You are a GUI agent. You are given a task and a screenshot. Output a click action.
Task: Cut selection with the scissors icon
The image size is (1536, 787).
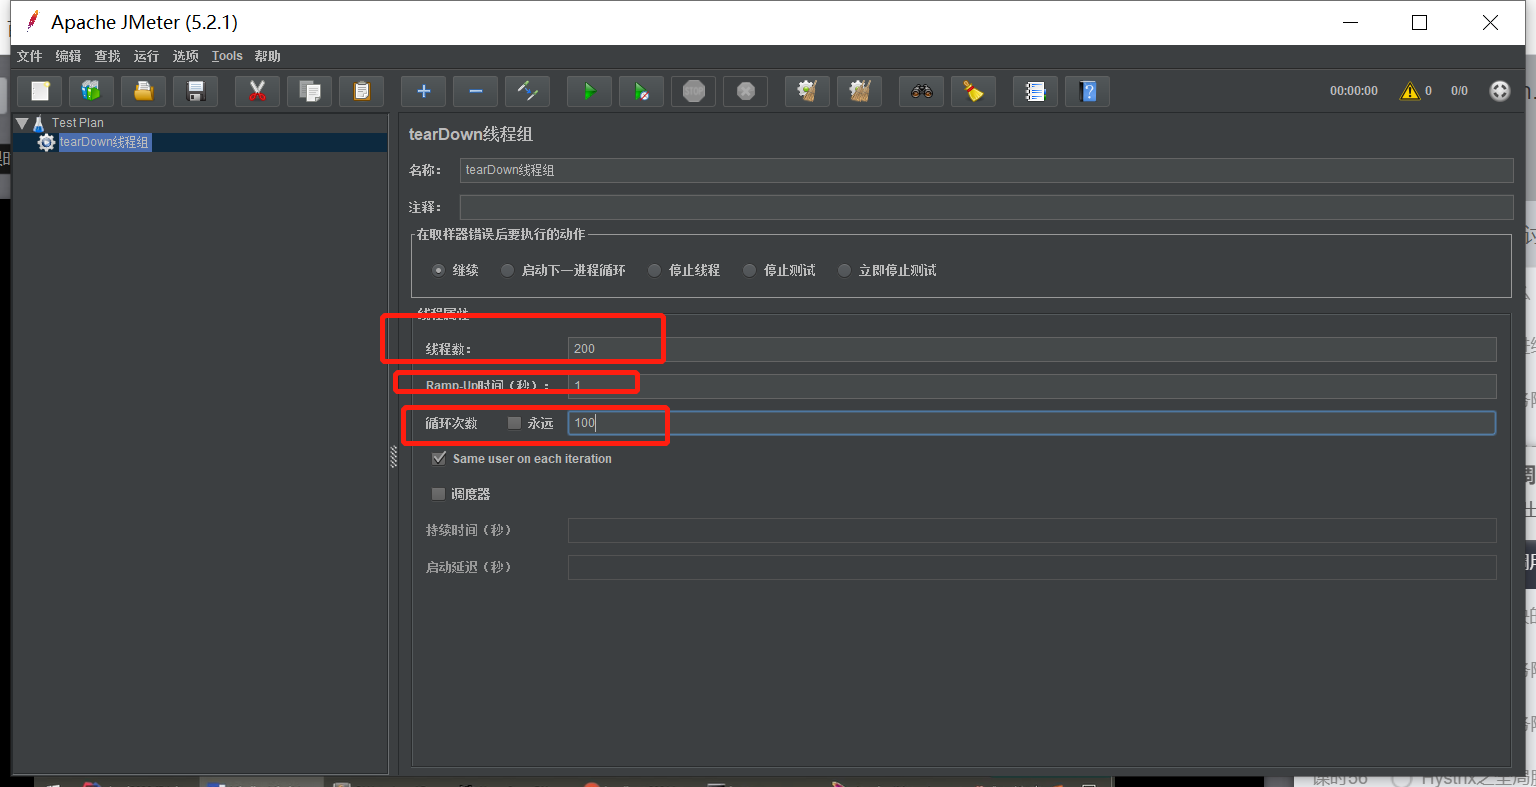(257, 91)
